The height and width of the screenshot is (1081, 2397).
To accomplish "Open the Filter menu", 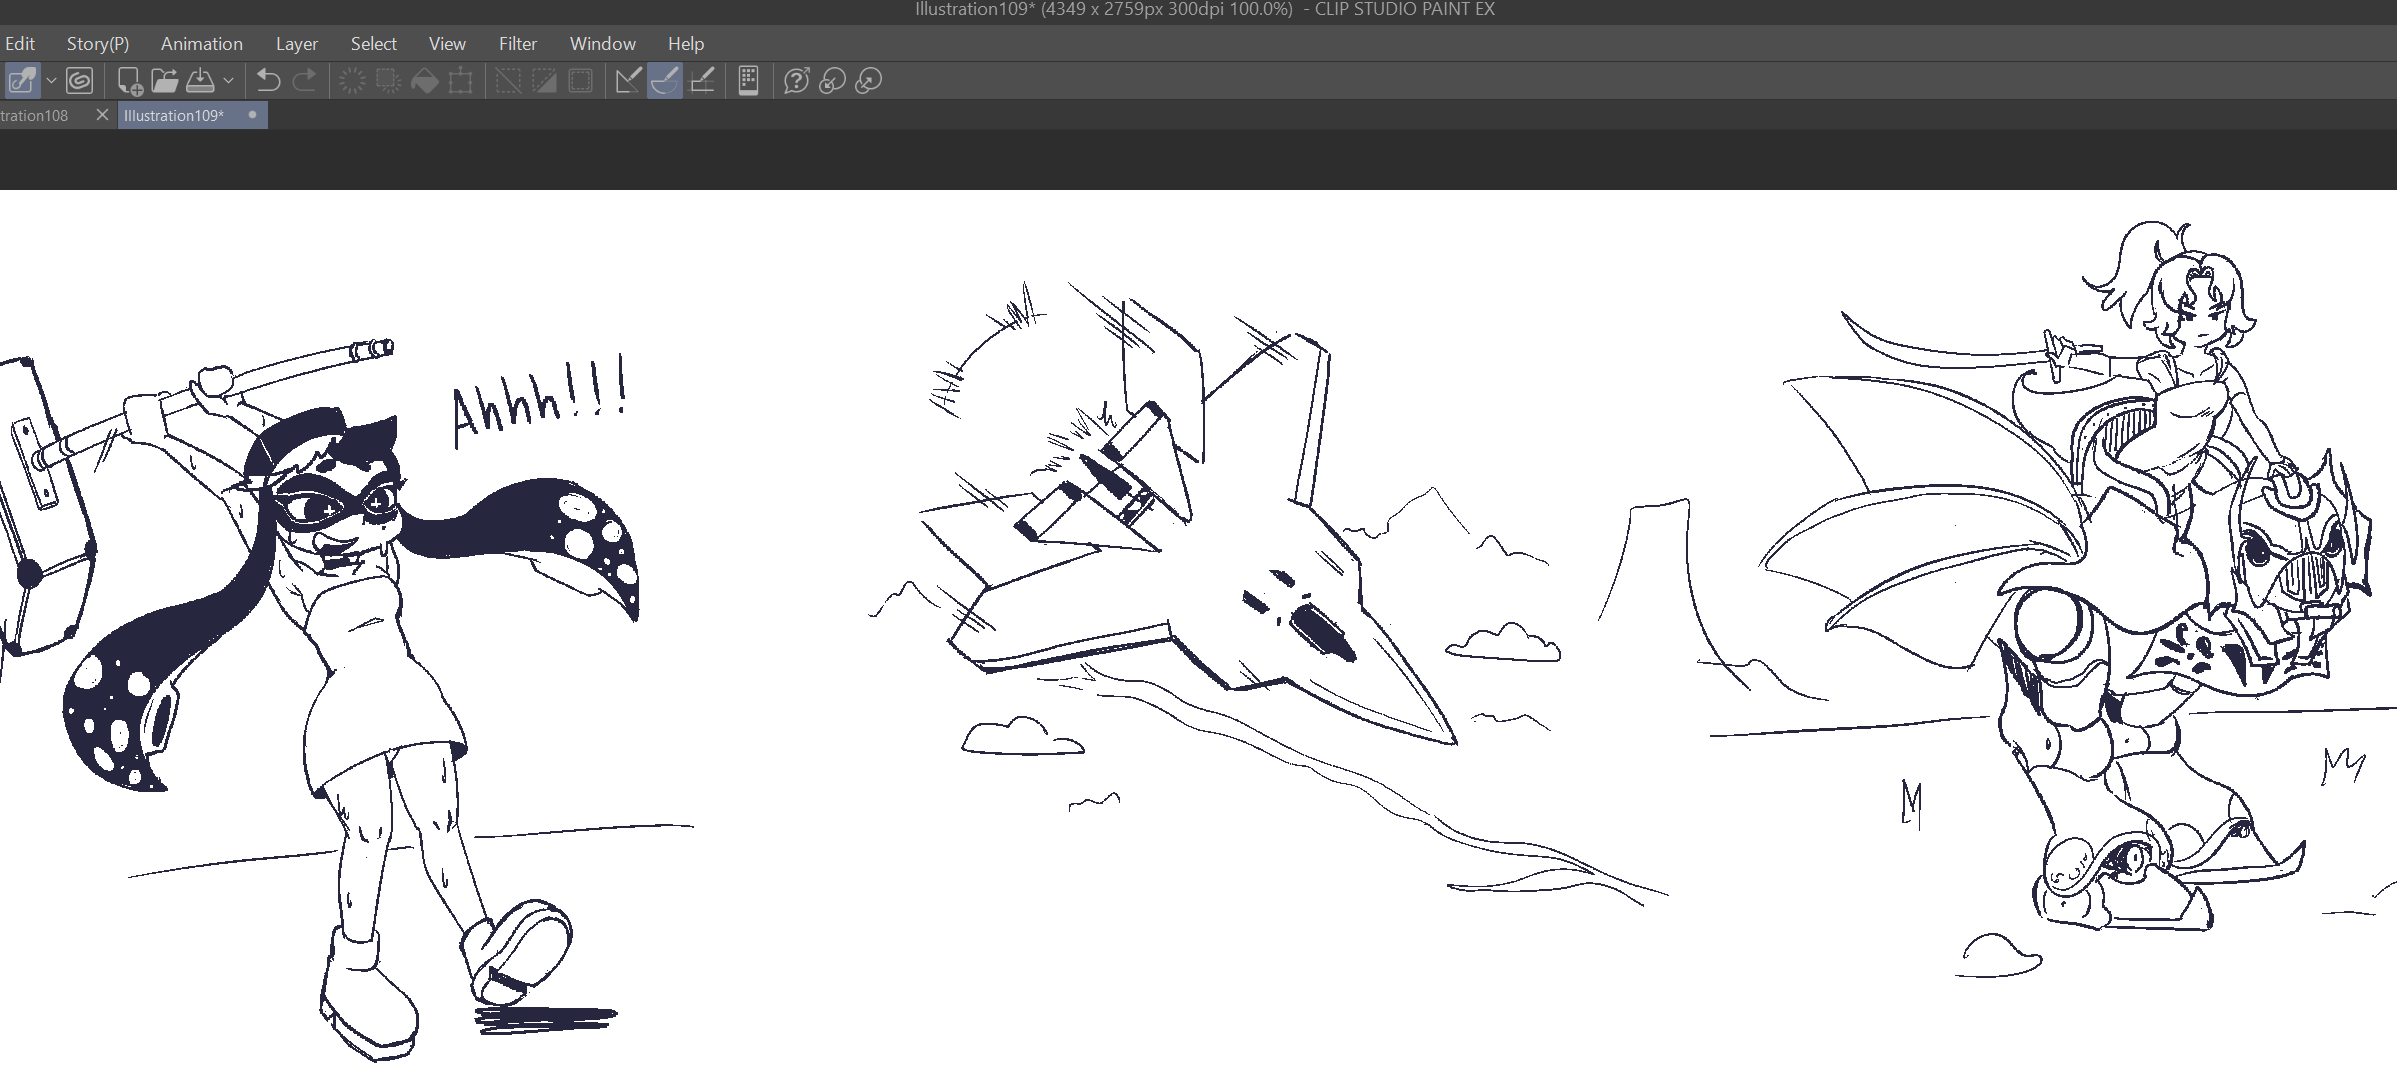I will (x=517, y=44).
